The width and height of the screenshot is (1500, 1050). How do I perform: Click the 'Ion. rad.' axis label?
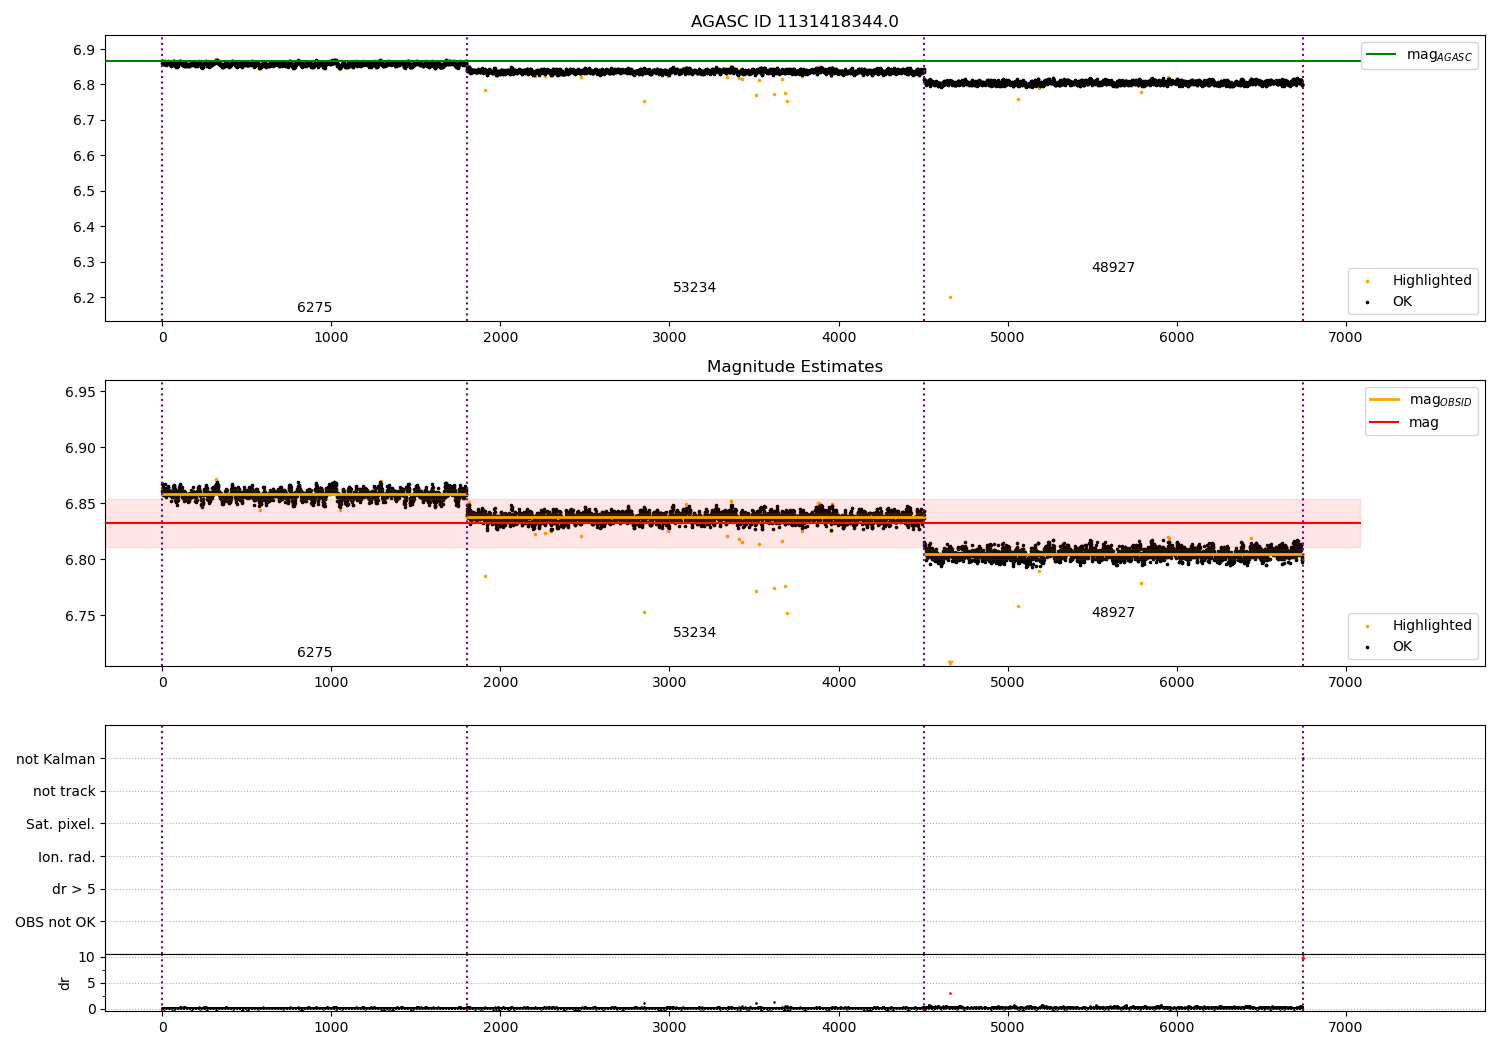pos(67,857)
